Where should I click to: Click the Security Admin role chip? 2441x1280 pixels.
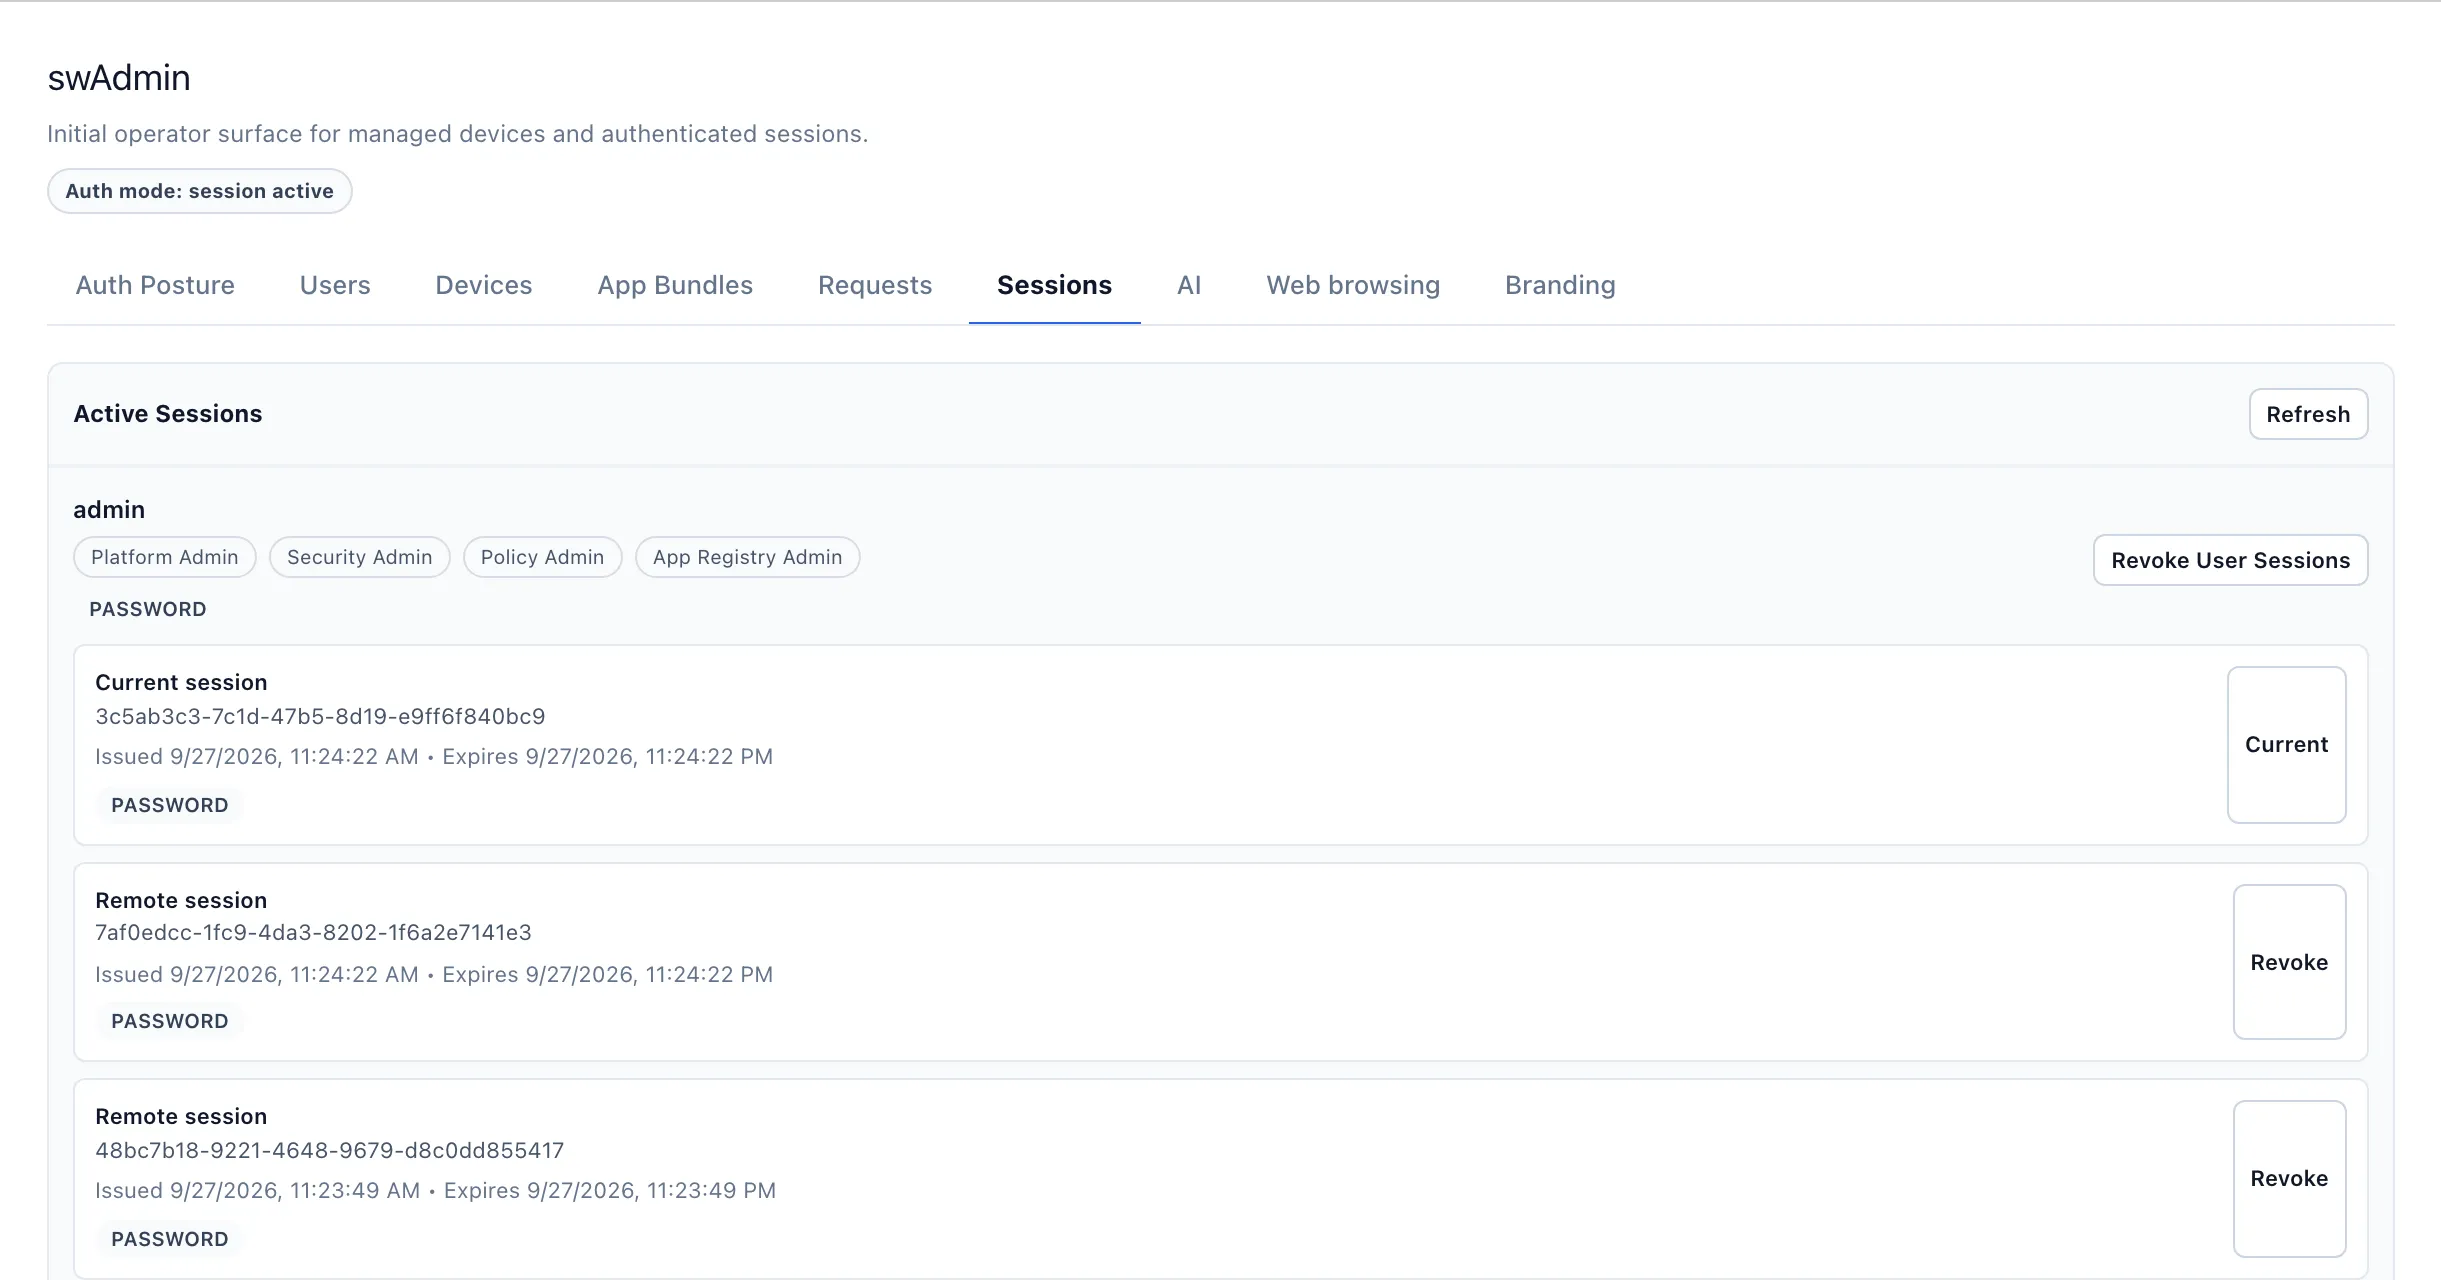tap(359, 557)
